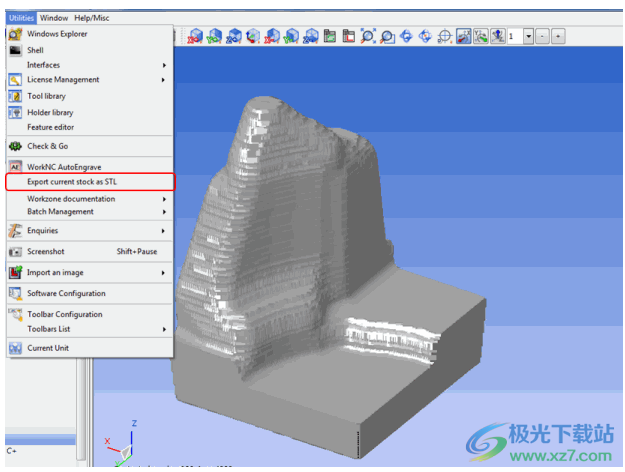This screenshot has height=472, width=625.
Task: Select Feature editor menu entry
Action: pyautogui.click(x=90, y=127)
